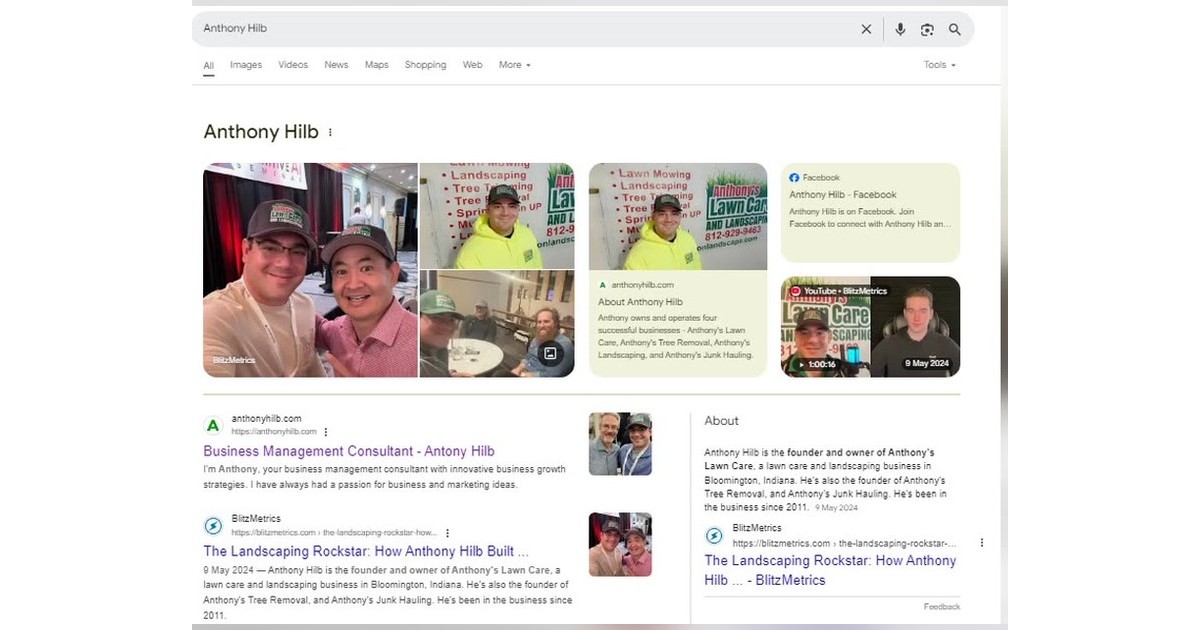Click the image gallery icon on the restaurant photo
This screenshot has height=630, width=1200.
[549, 353]
